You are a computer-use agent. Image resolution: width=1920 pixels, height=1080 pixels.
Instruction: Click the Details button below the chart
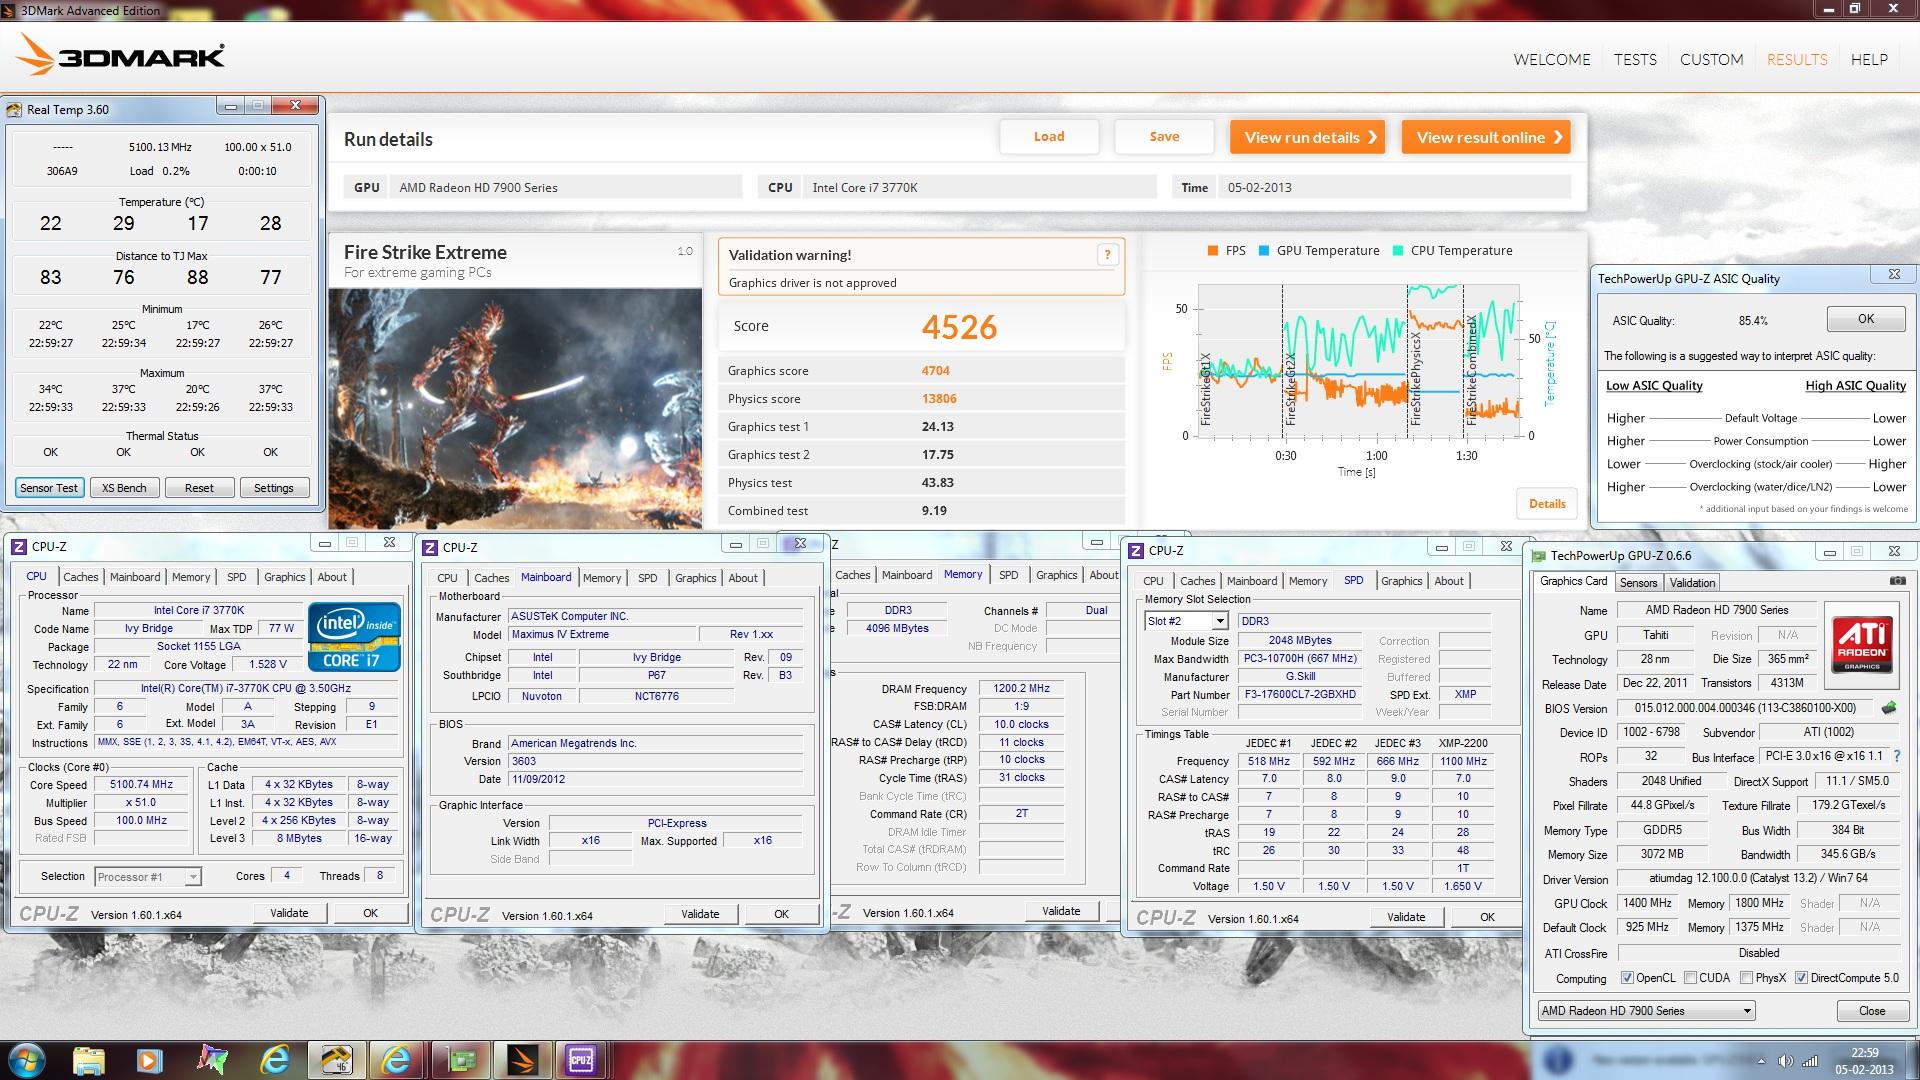(x=1546, y=503)
